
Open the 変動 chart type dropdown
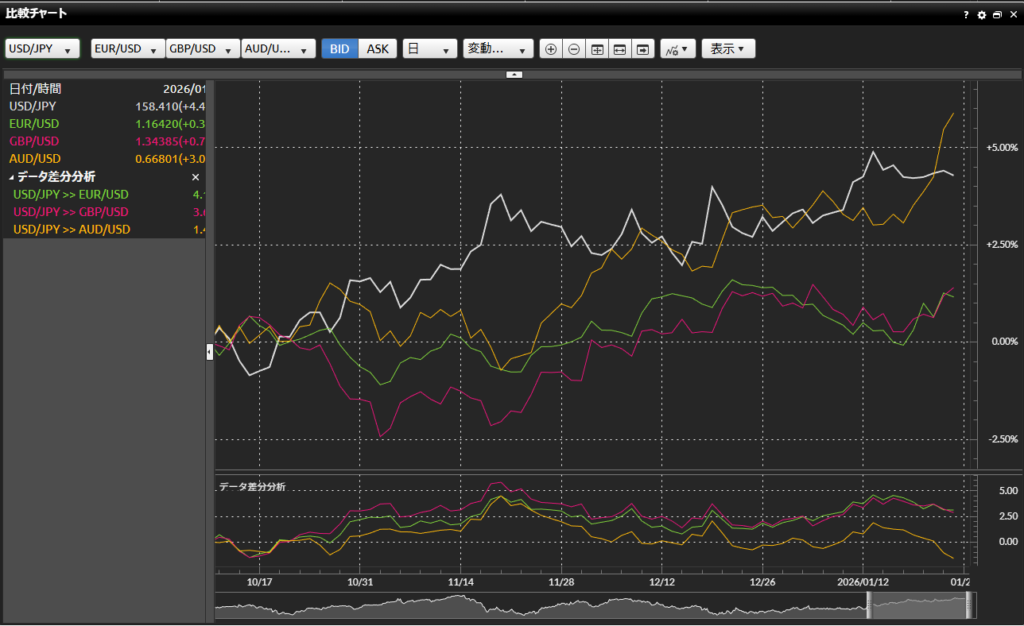point(498,49)
